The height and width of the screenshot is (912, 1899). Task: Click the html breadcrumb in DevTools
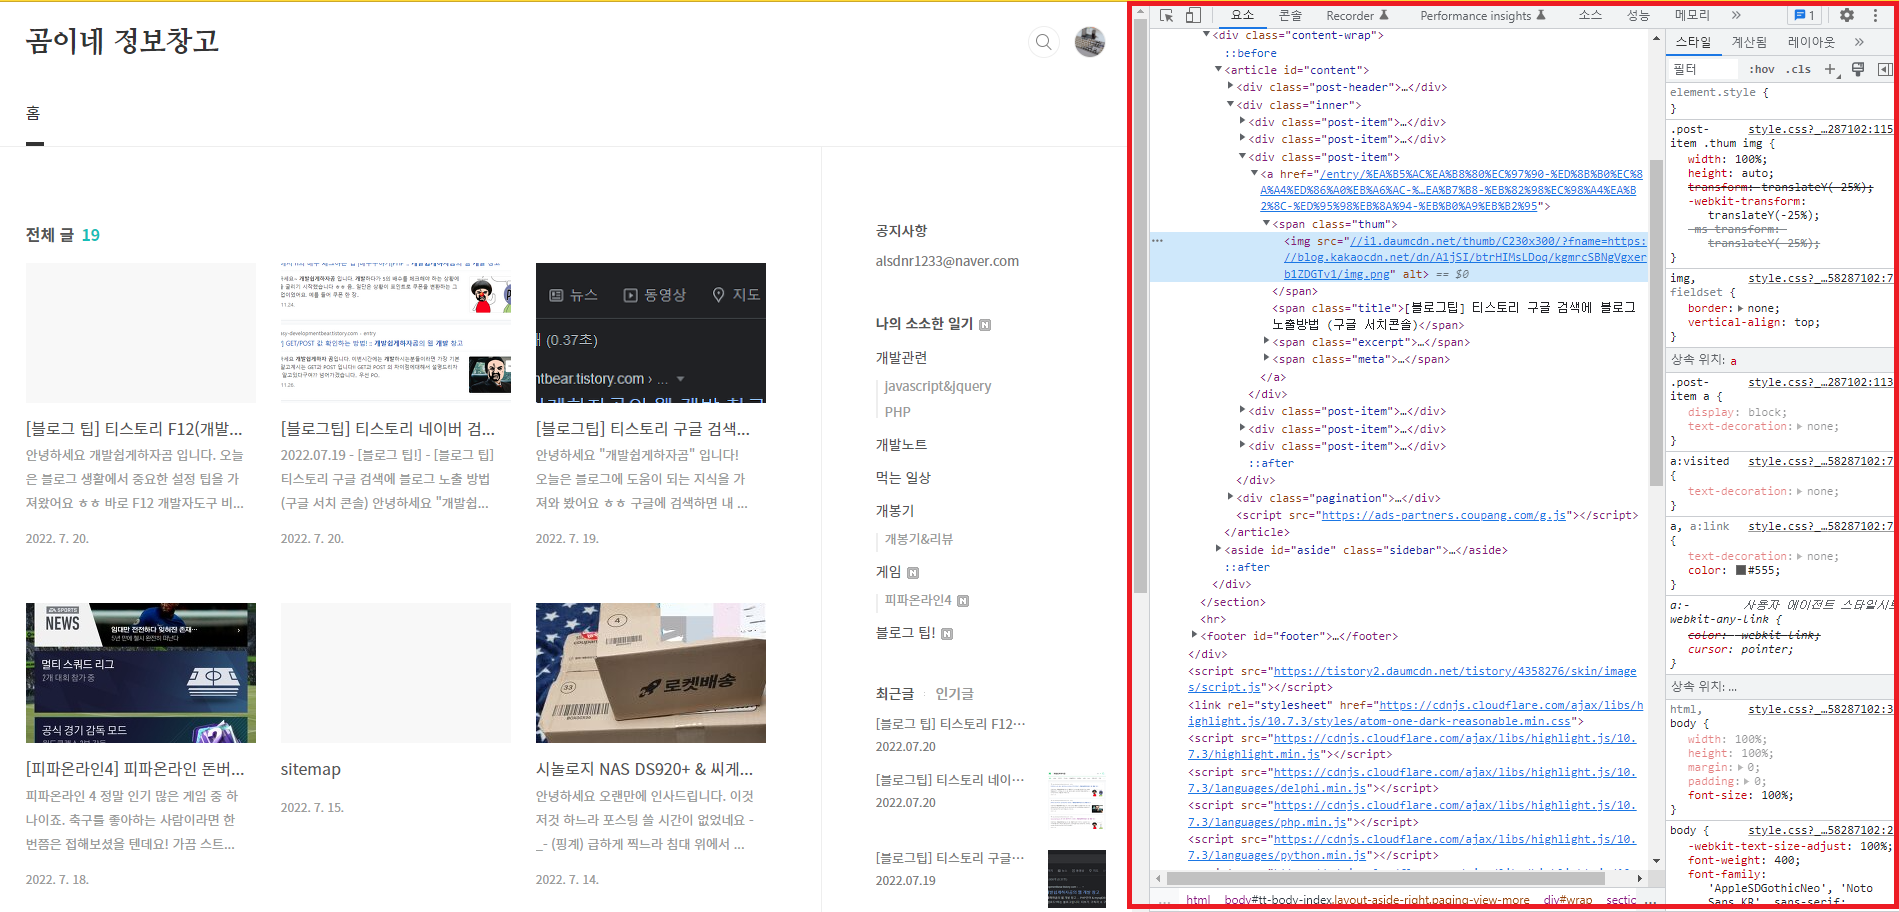pyautogui.click(x=1198, y=900)
